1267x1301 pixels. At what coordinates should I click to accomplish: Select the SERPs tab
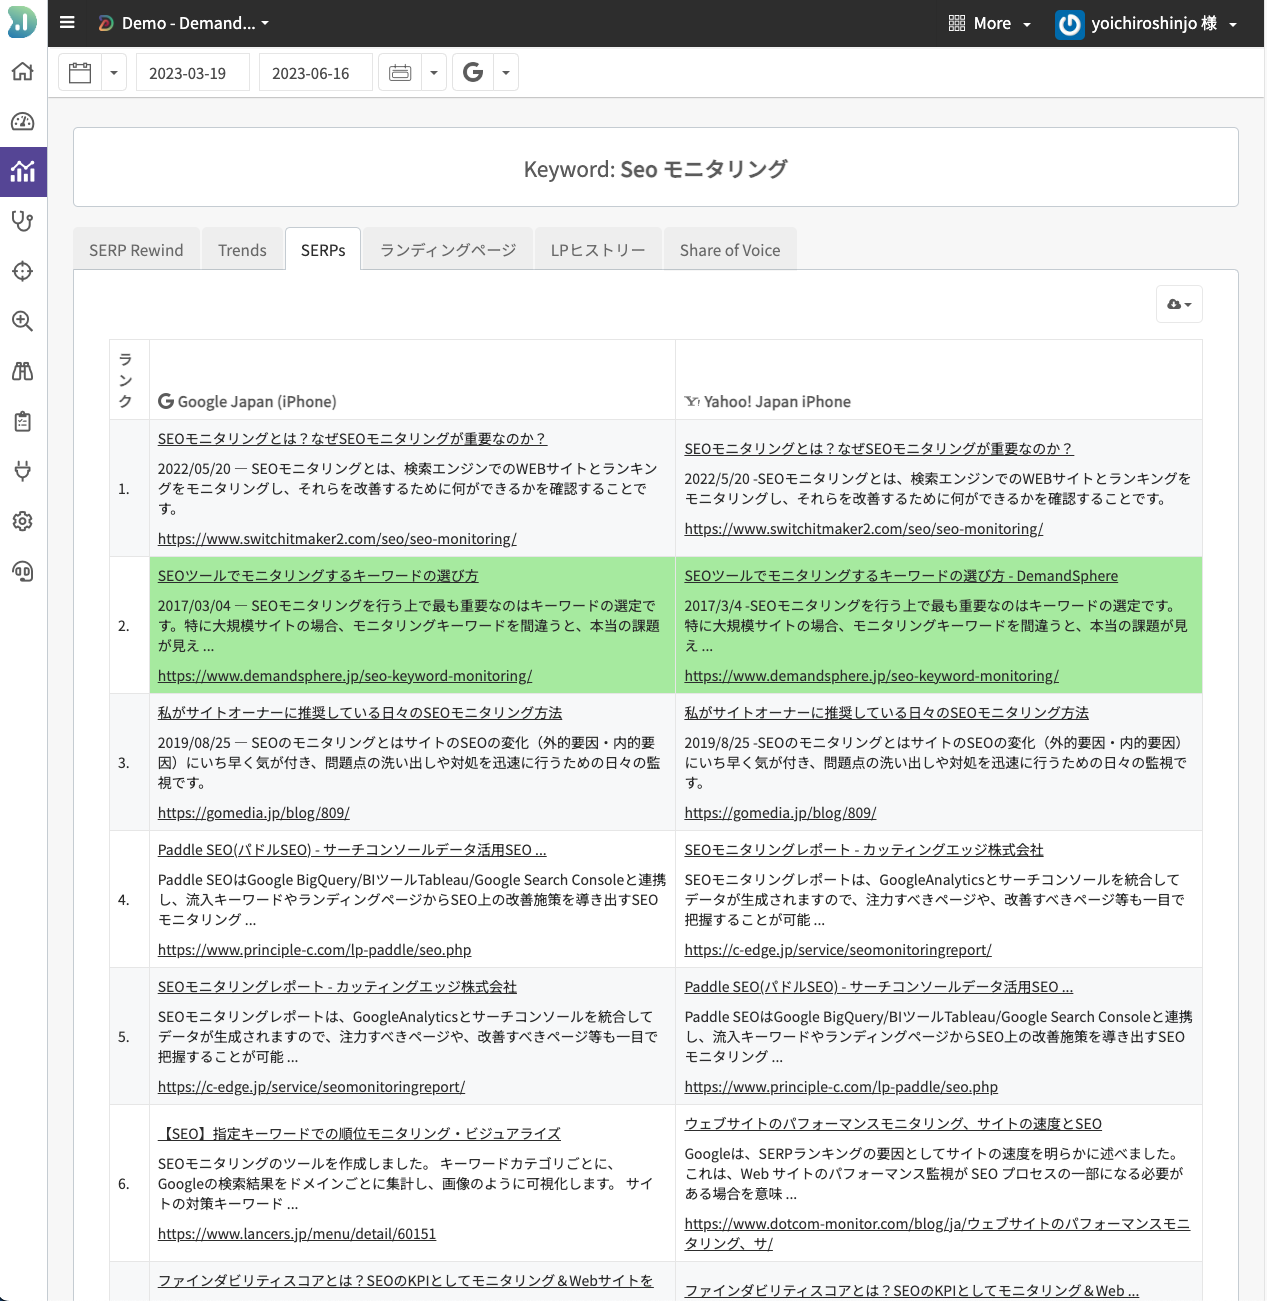click(x=323, y=250)
